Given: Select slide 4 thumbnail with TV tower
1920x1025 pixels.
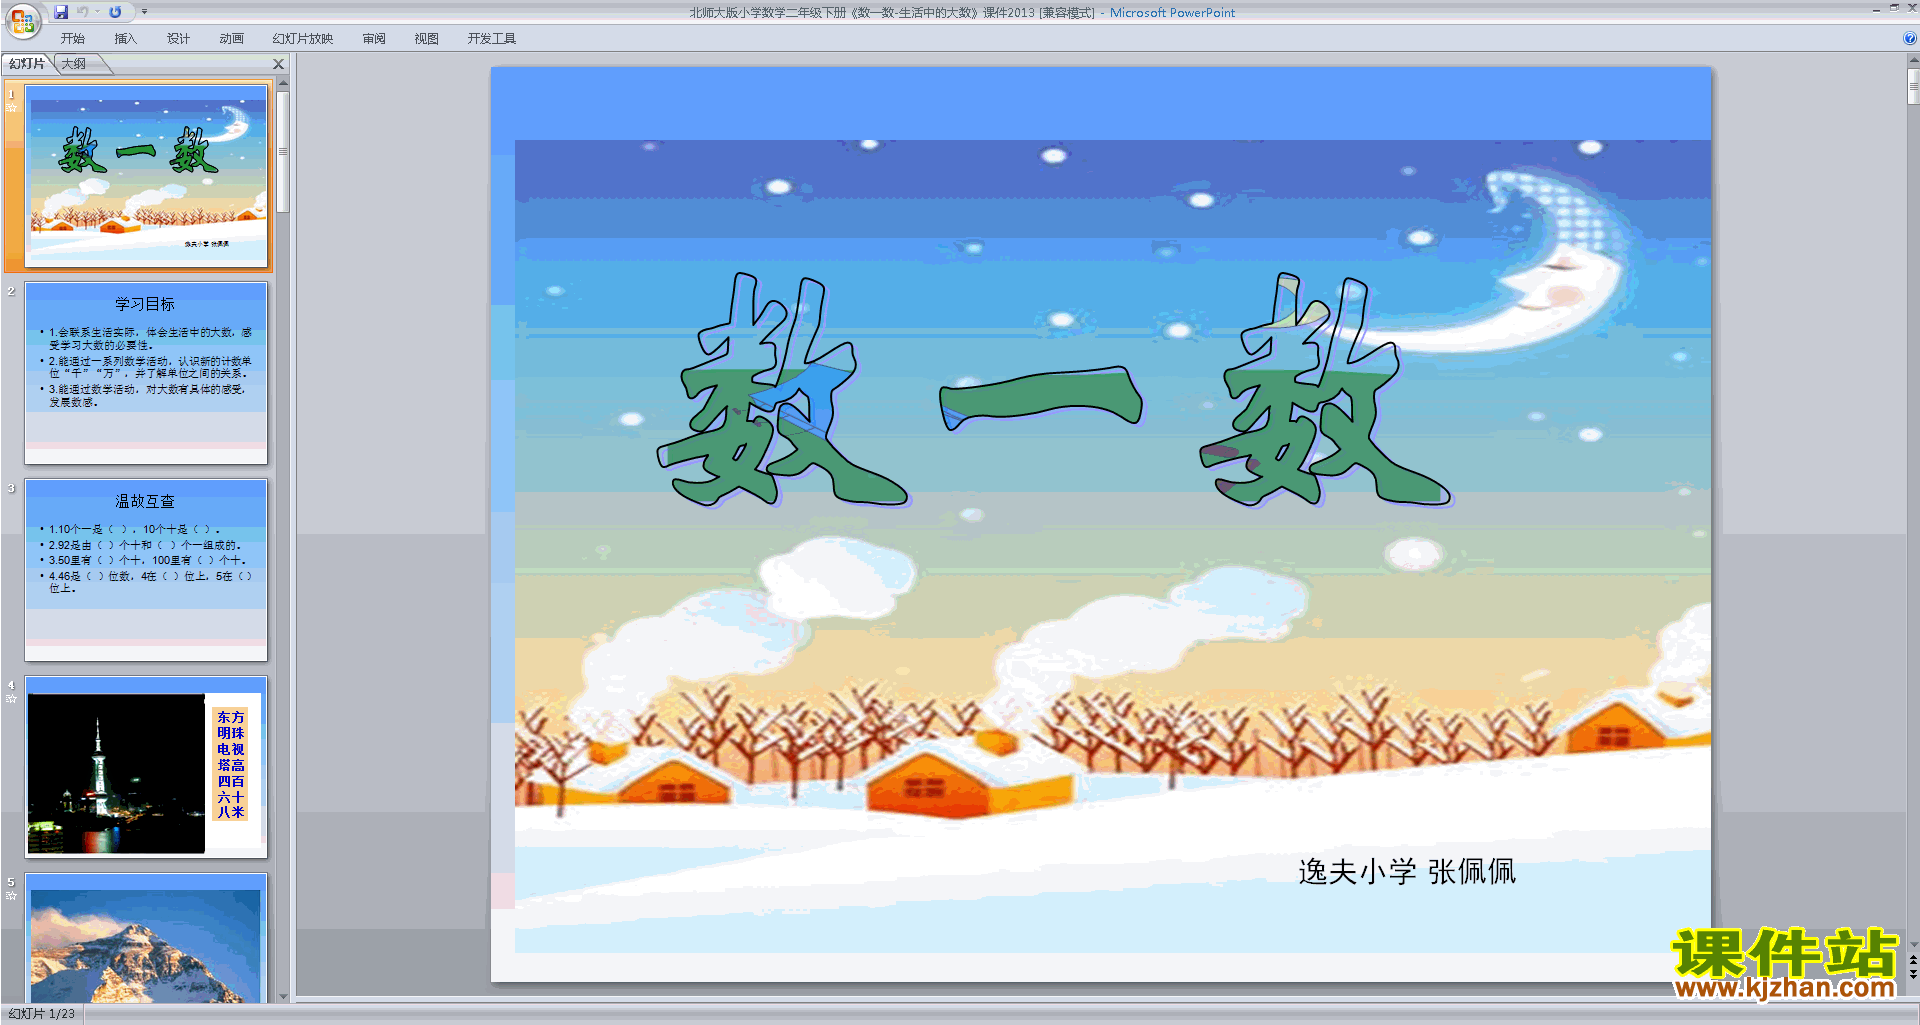Looking at the screenshot, I should tap(146, 767).
